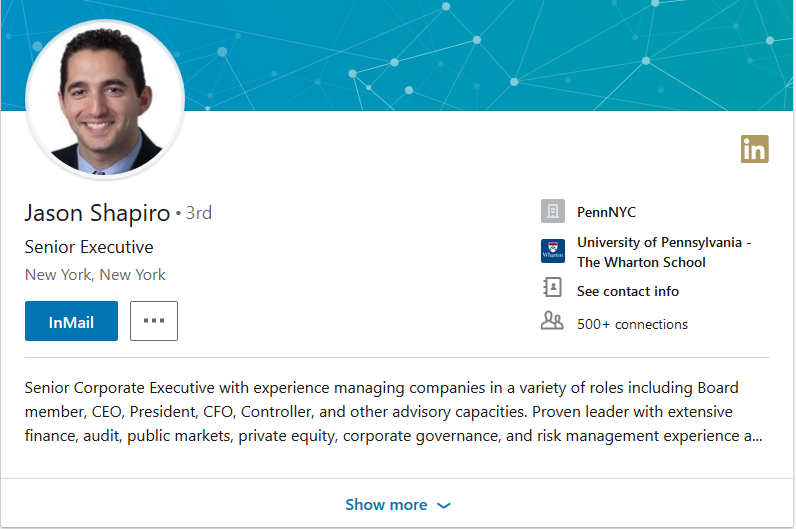Screen dimensions: 796x529
Task: Open the PennNYC company link
Action: click(x=606, y=212)
